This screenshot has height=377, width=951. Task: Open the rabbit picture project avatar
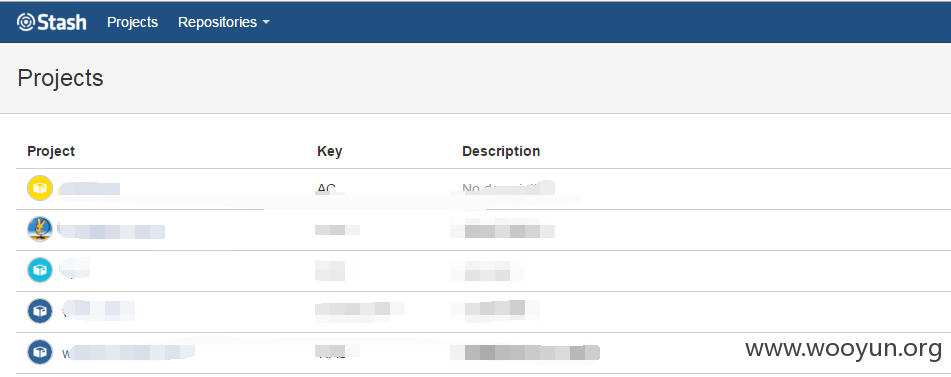click(40, 229)
